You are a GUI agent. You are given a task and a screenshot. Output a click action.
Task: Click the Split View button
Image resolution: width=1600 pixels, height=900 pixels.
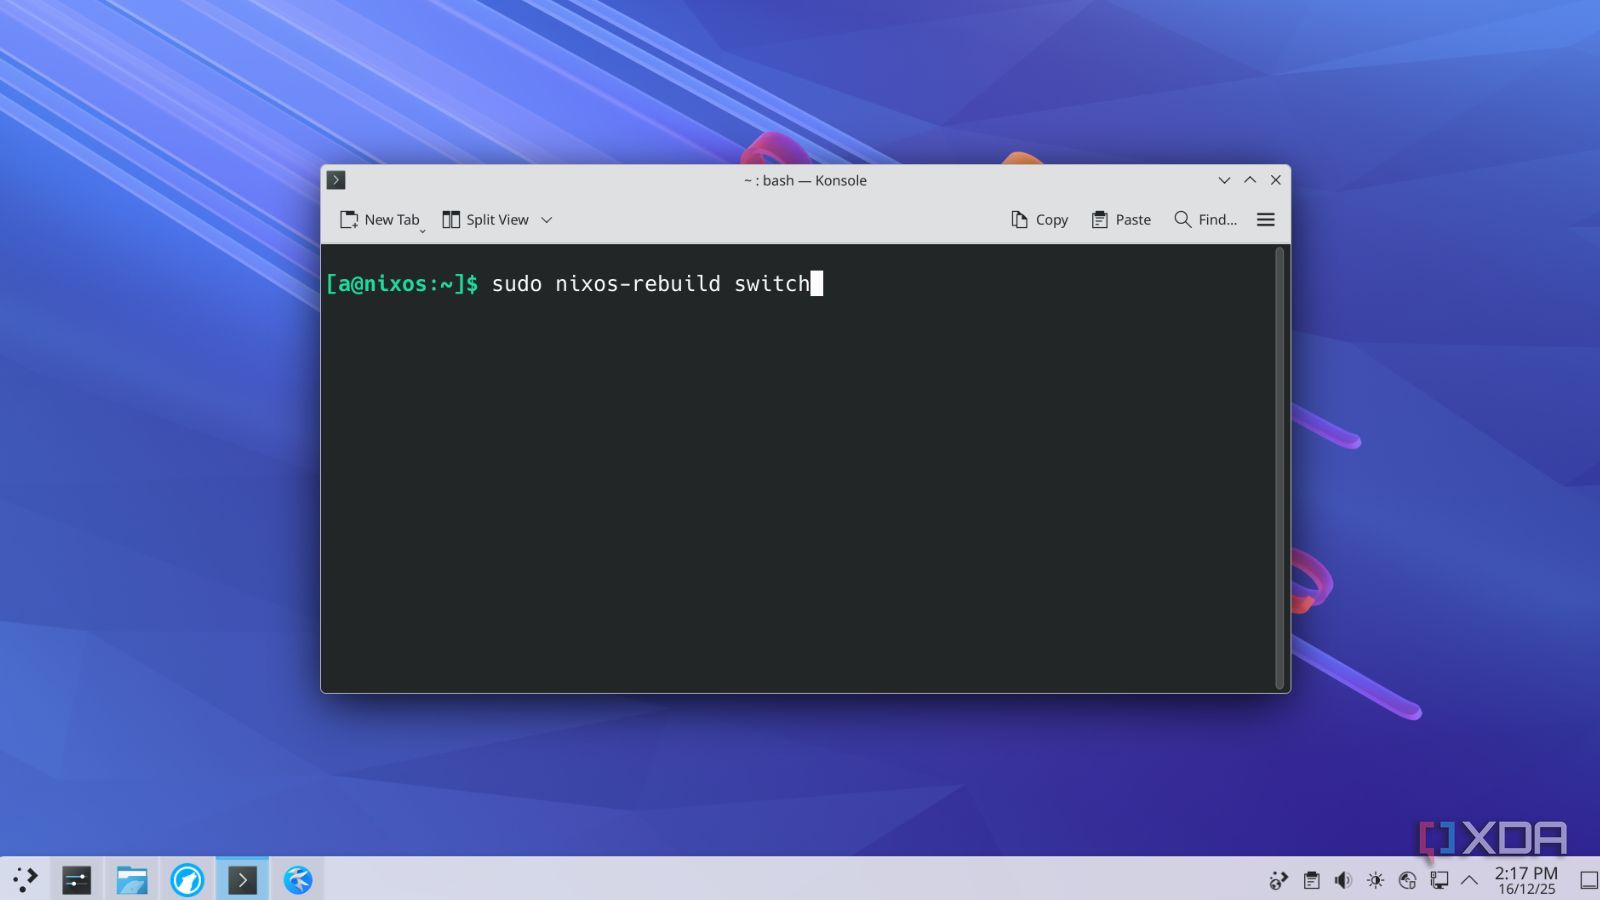point(486,220)
